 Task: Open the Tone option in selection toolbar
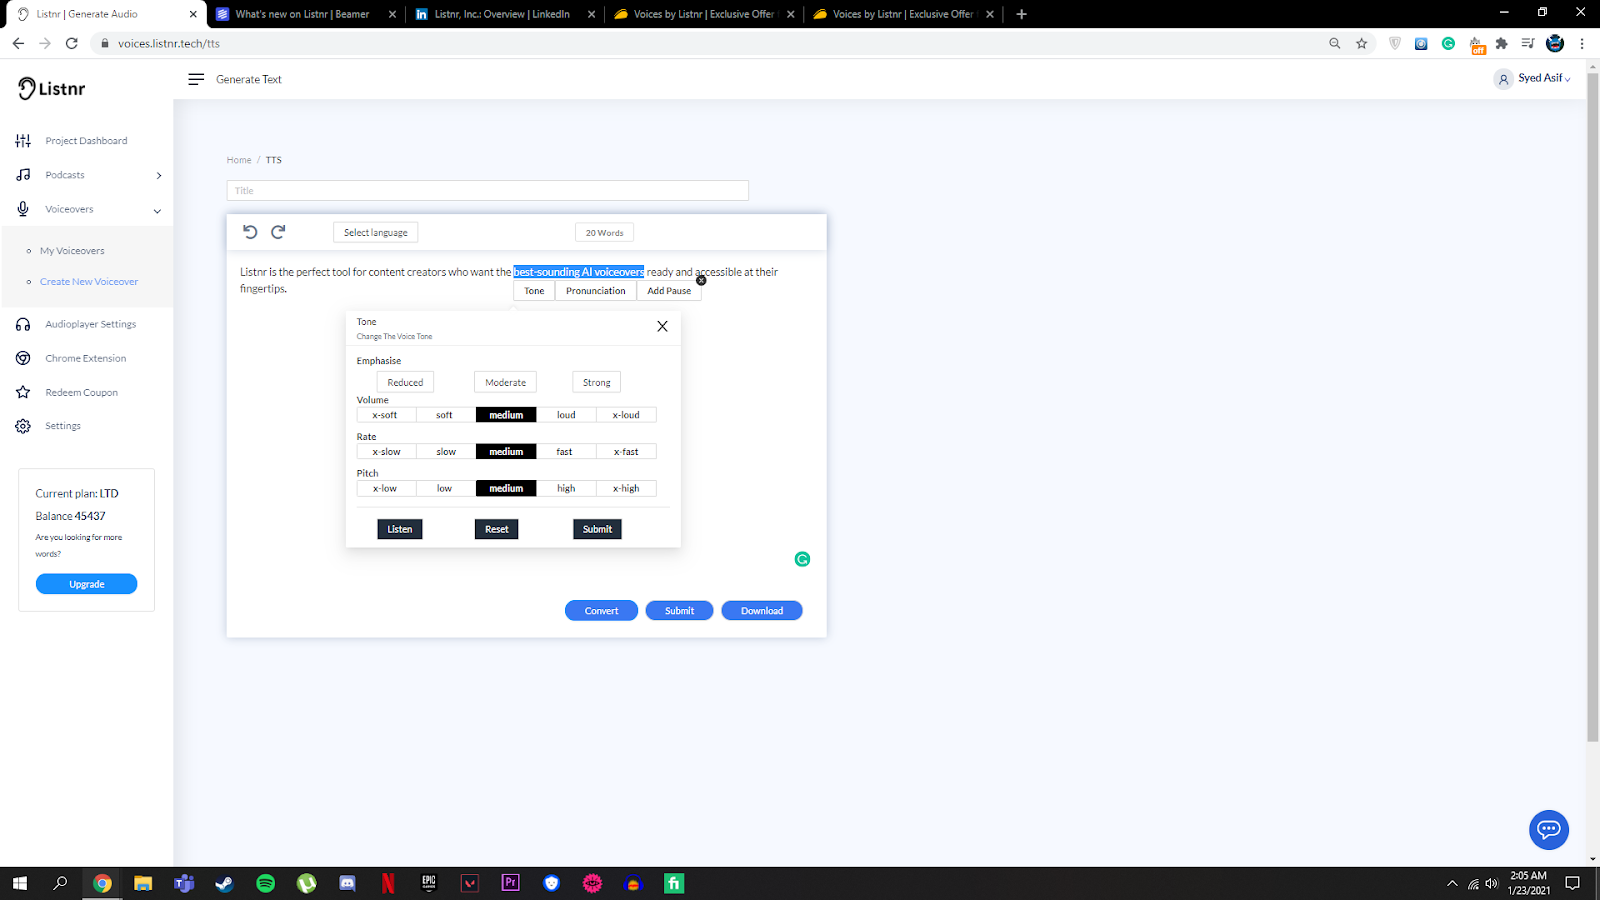534,291
